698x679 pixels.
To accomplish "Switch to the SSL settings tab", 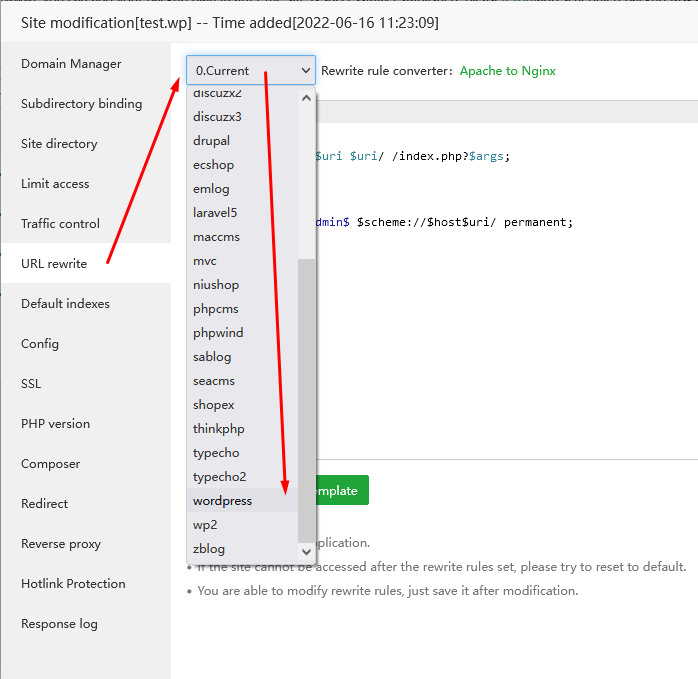I will pyautogui.click(x=31, y=384).
